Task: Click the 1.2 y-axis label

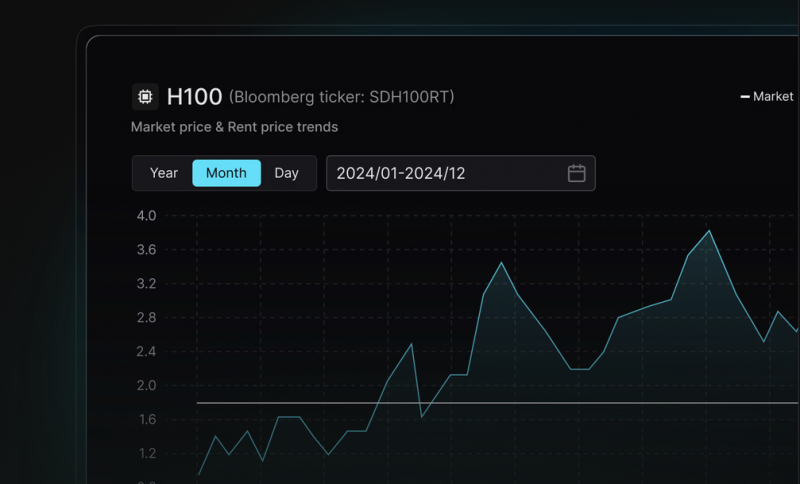Action: (x=147, y=453)
